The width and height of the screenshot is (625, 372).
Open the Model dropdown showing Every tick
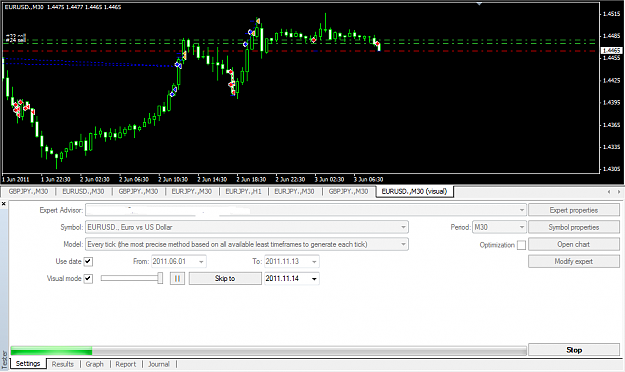click(x=403, y=244)
